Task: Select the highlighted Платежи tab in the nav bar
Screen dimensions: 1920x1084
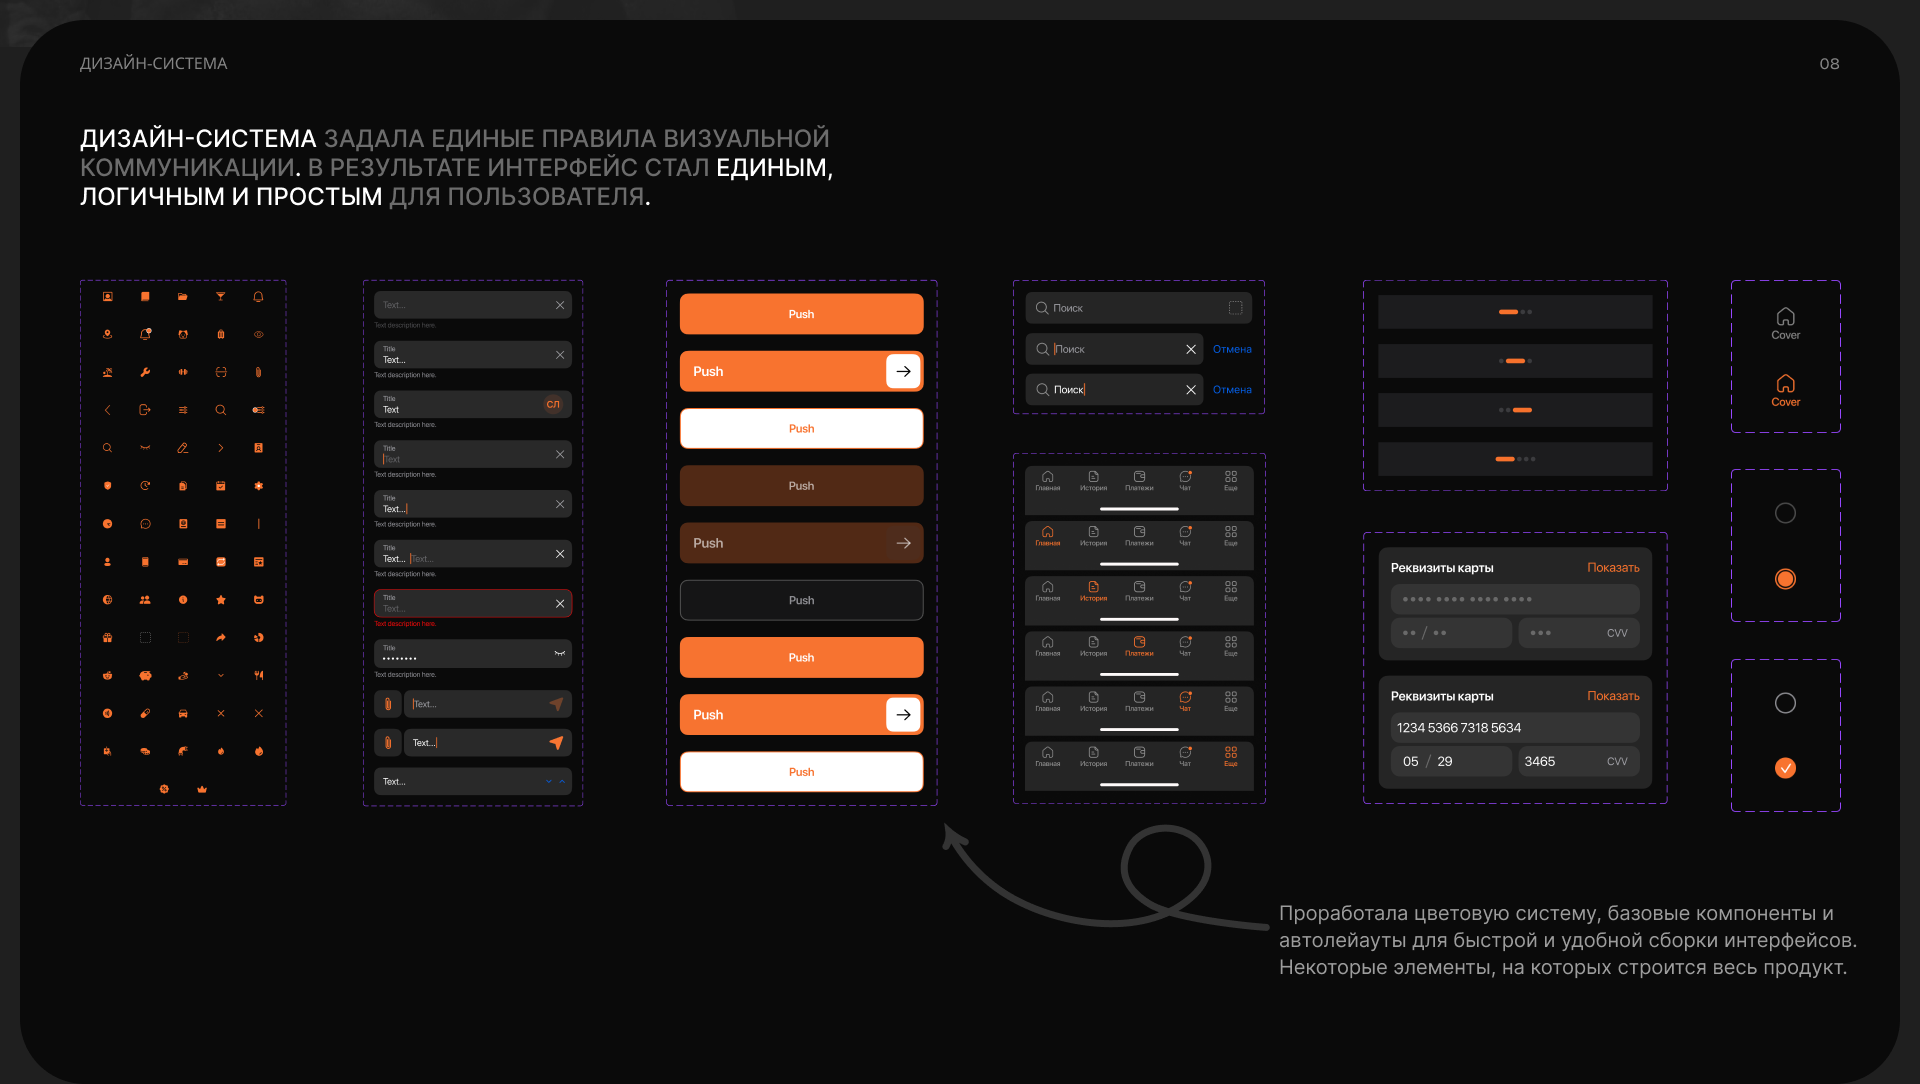Action: 1139,646
